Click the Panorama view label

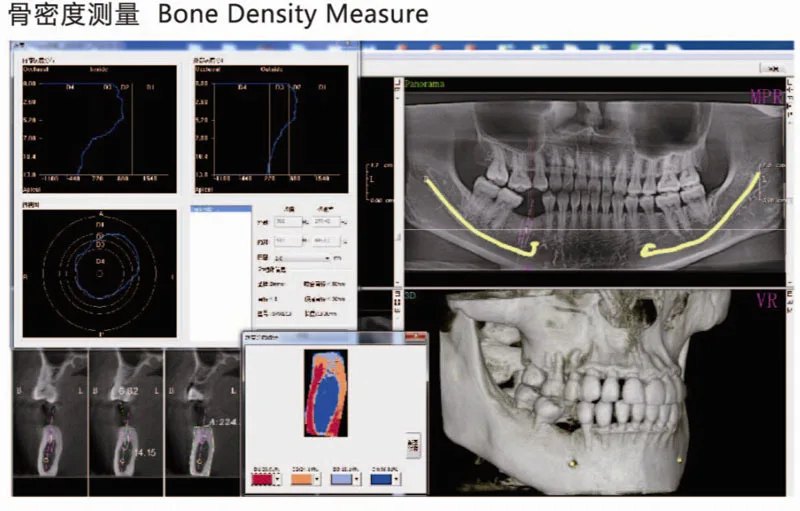(424, 84)
